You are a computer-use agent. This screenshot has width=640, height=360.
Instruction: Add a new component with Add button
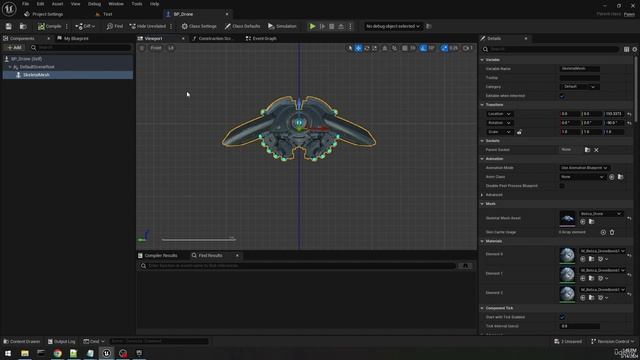click(14, 48)
